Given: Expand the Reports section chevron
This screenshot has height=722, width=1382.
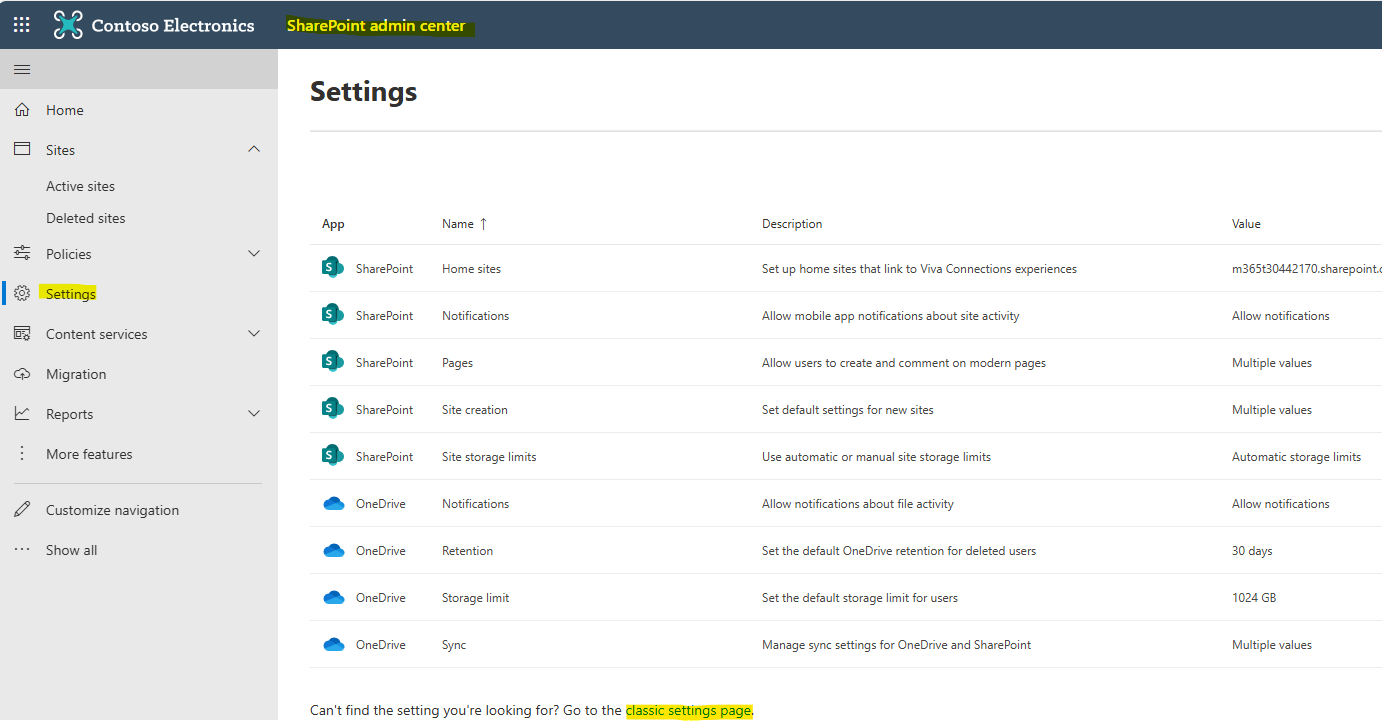Looking at the screenshot, I should 254,413.
